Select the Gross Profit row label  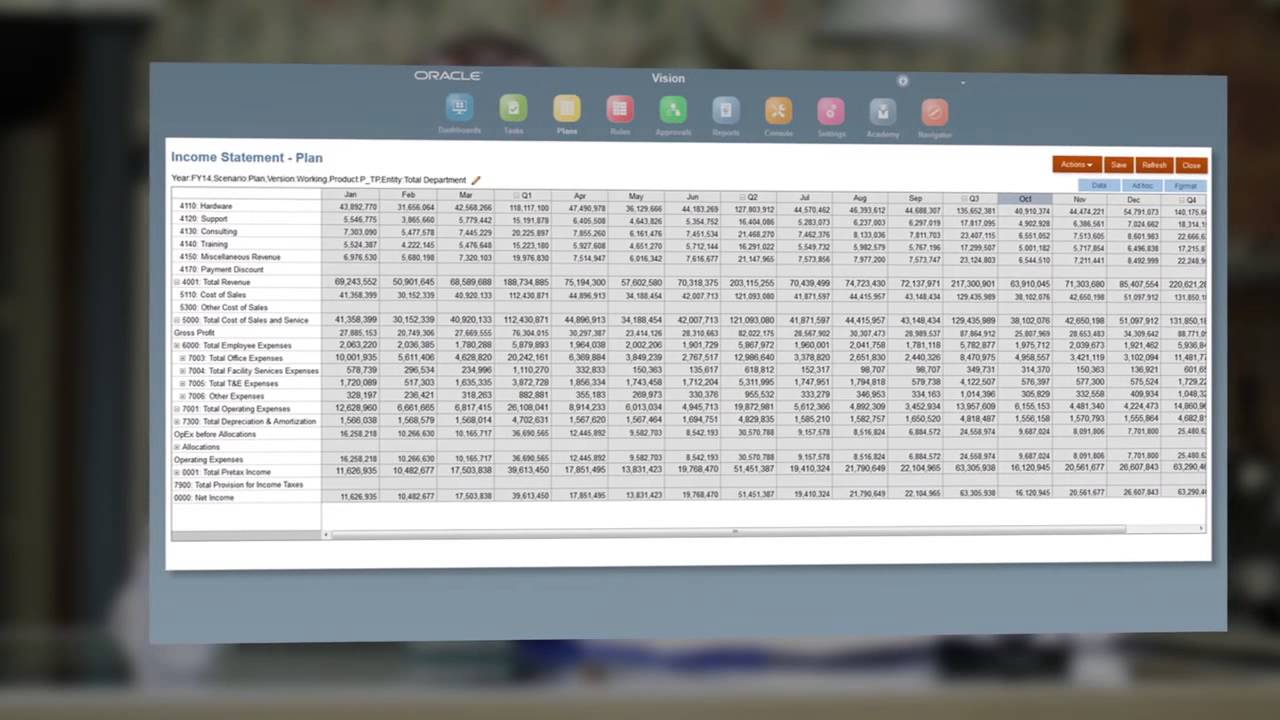pos(194,333)
